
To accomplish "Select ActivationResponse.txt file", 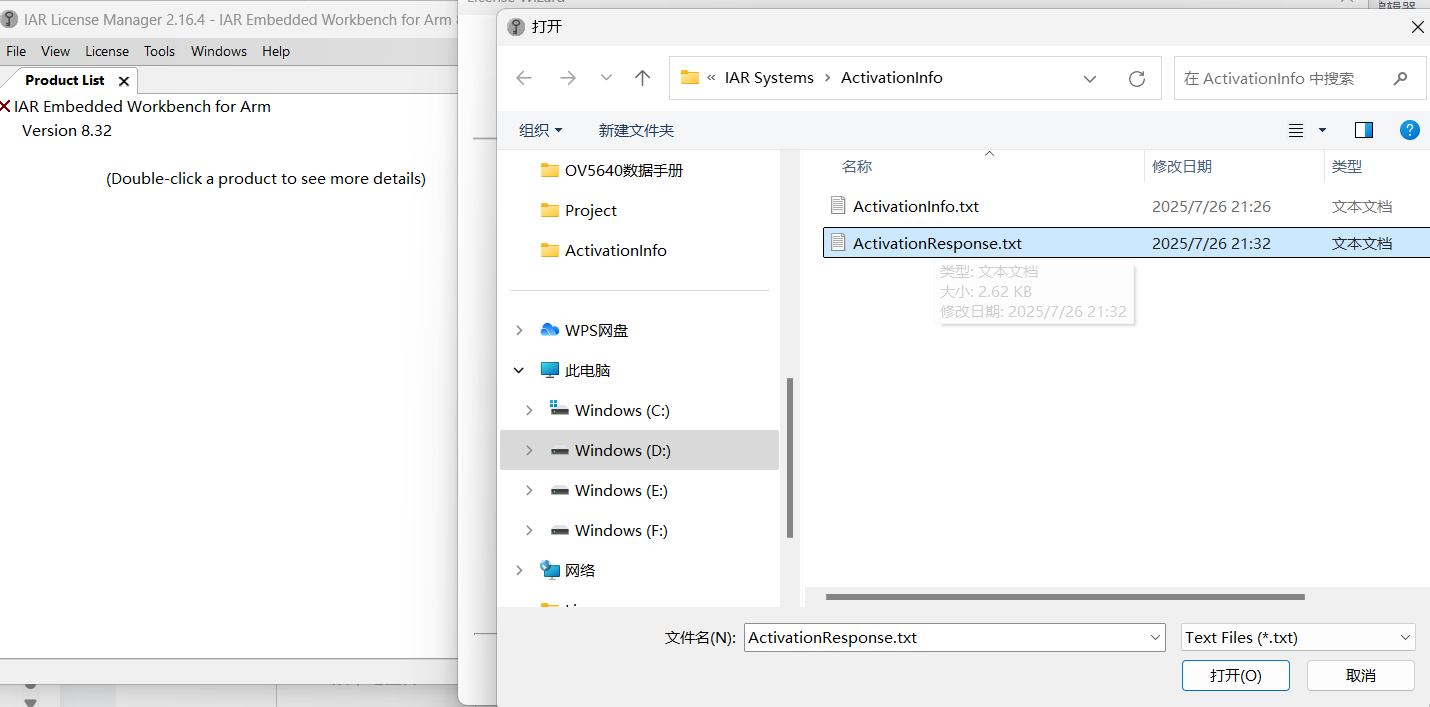I will pos(1127,243).
